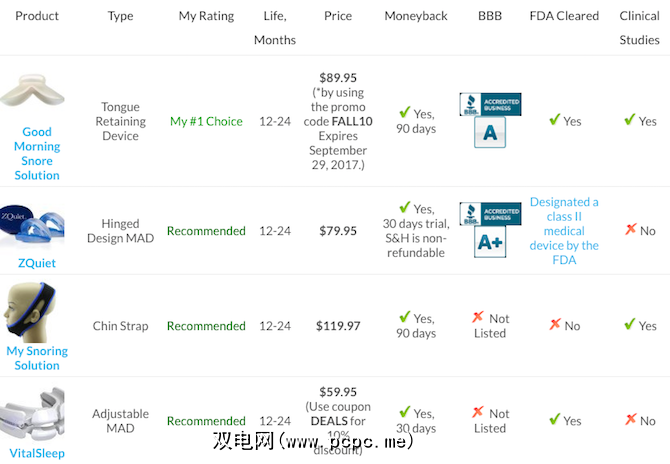Click the red X in My Snoring Solution's FDA Cleared cell

[x=554, y=324]
